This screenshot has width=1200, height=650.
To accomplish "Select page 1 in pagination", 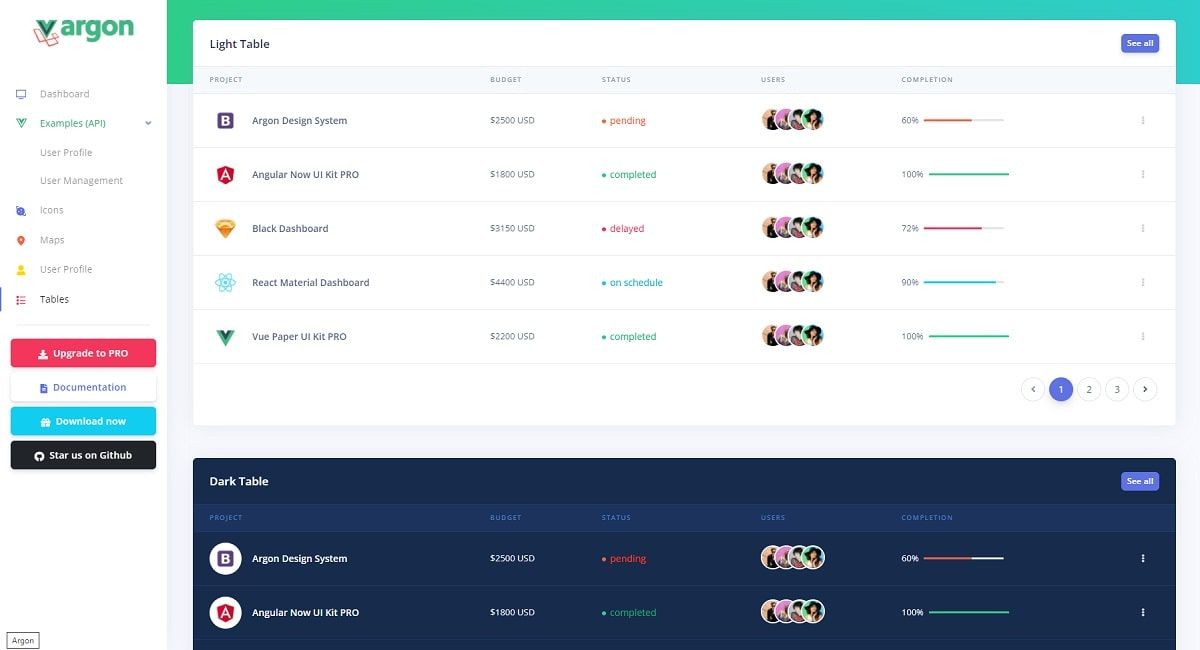I will (1061, 390).
